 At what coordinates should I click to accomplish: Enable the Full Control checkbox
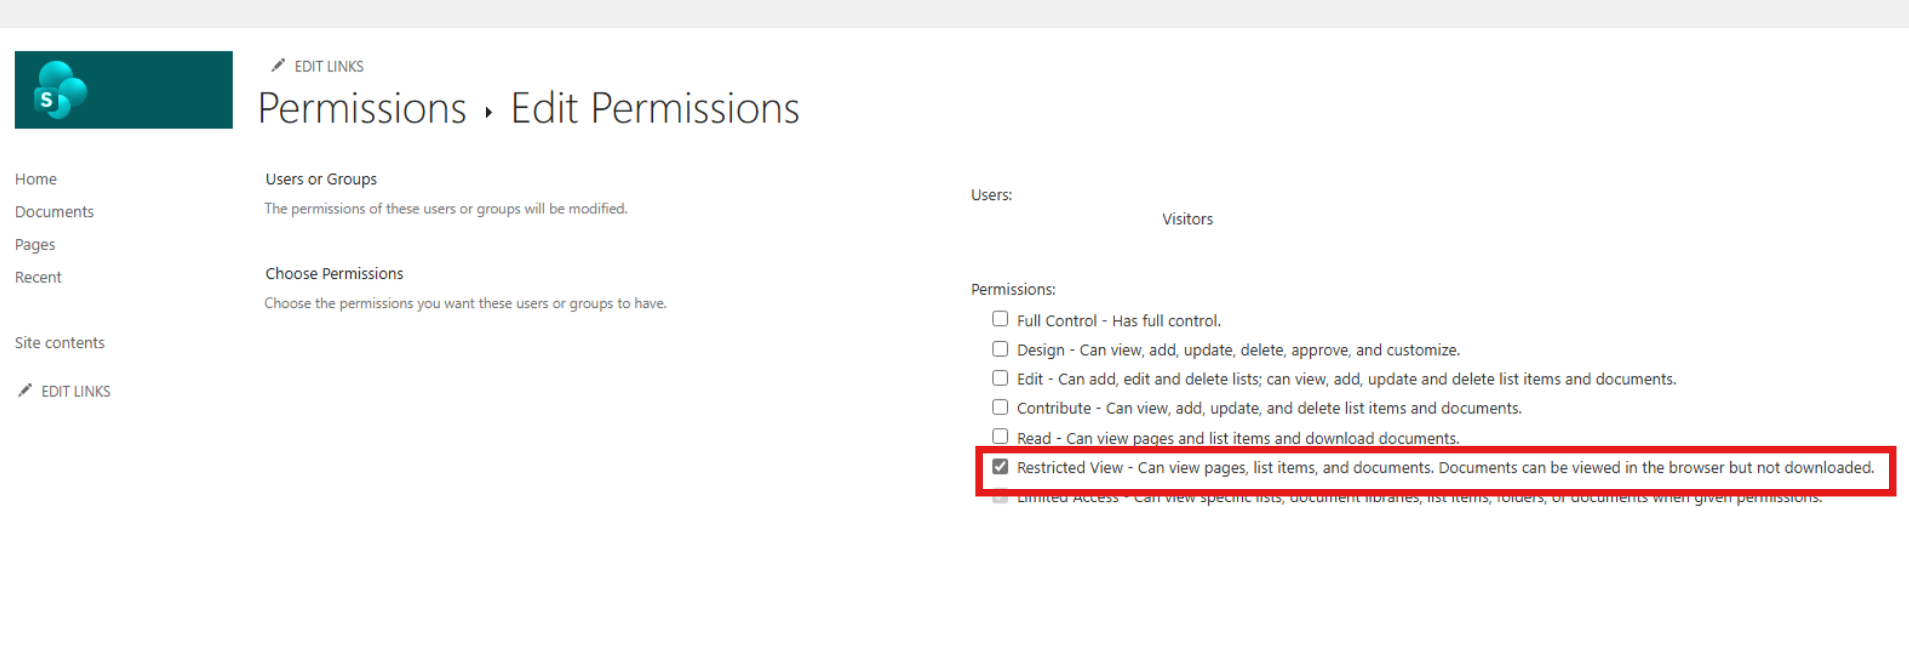tap(1000, 319)
